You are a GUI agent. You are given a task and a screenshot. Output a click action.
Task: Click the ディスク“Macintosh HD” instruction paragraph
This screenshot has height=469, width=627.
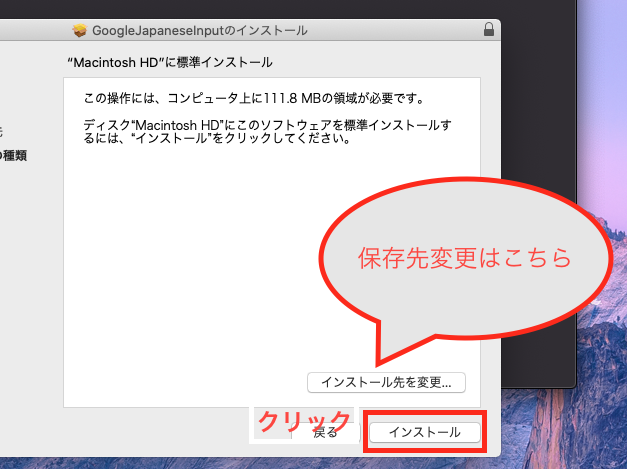[x=267, y=131]
